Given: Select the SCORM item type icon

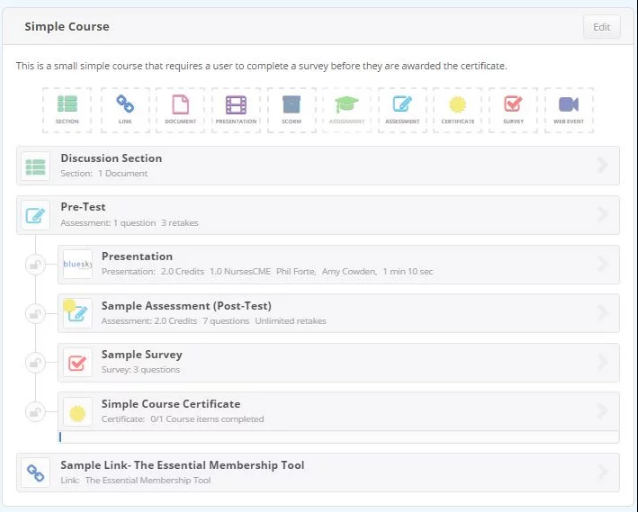Looking at the screenshot, I should click(291, 109).
